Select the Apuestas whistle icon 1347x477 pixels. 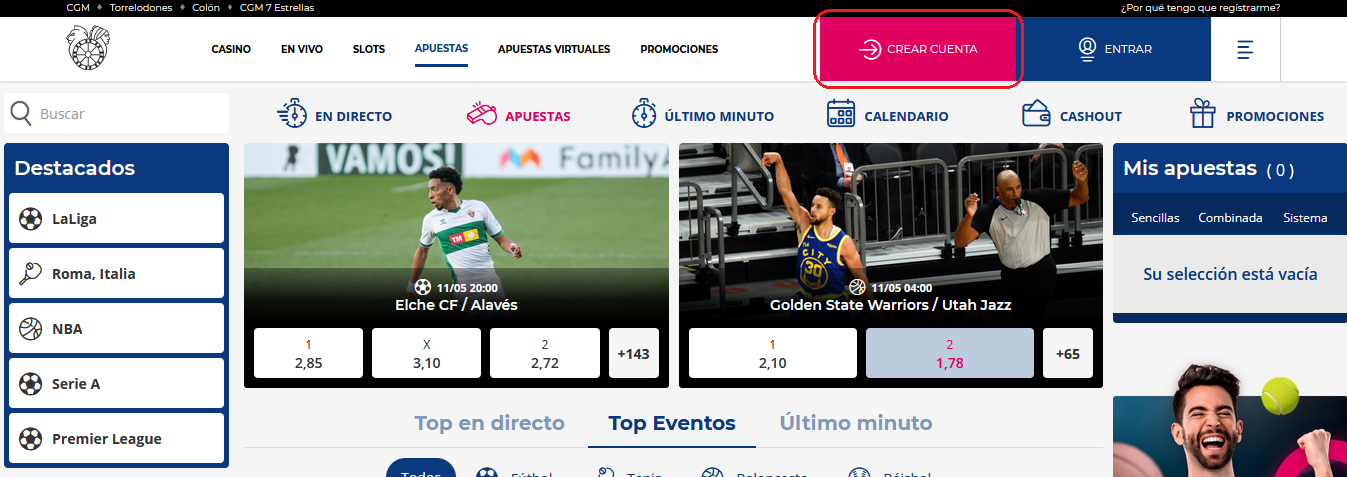click(x=482, y=114)
